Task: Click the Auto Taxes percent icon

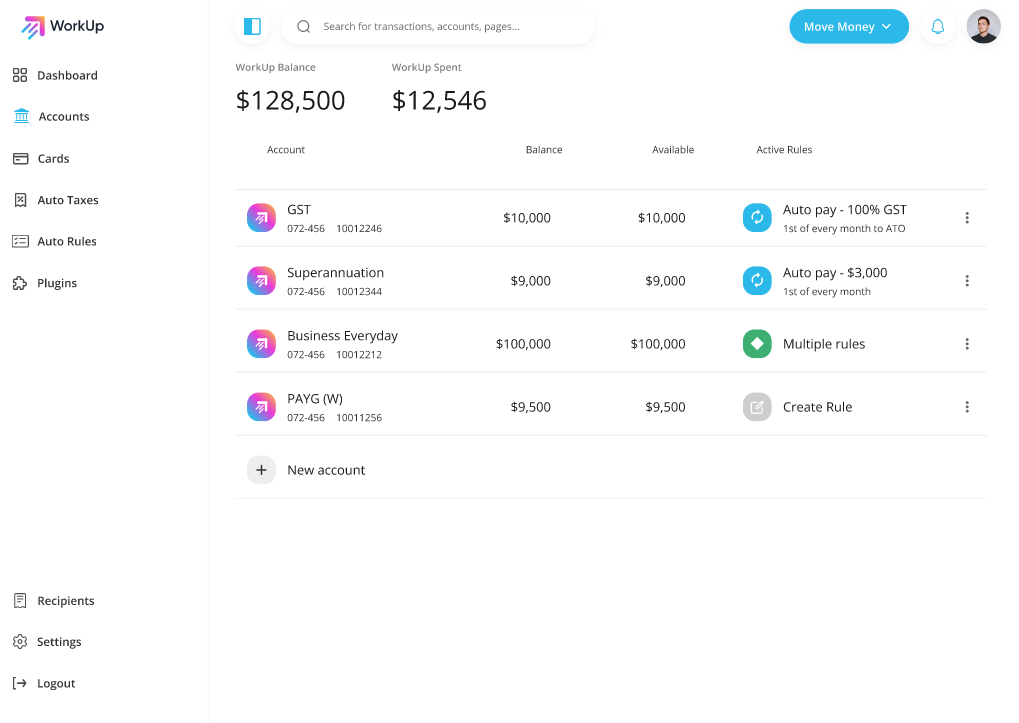Action: pos(21,200)
